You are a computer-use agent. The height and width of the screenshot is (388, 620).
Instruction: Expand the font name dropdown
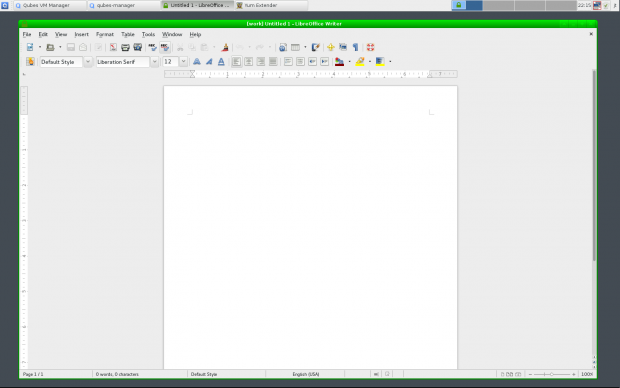point(155,62)
